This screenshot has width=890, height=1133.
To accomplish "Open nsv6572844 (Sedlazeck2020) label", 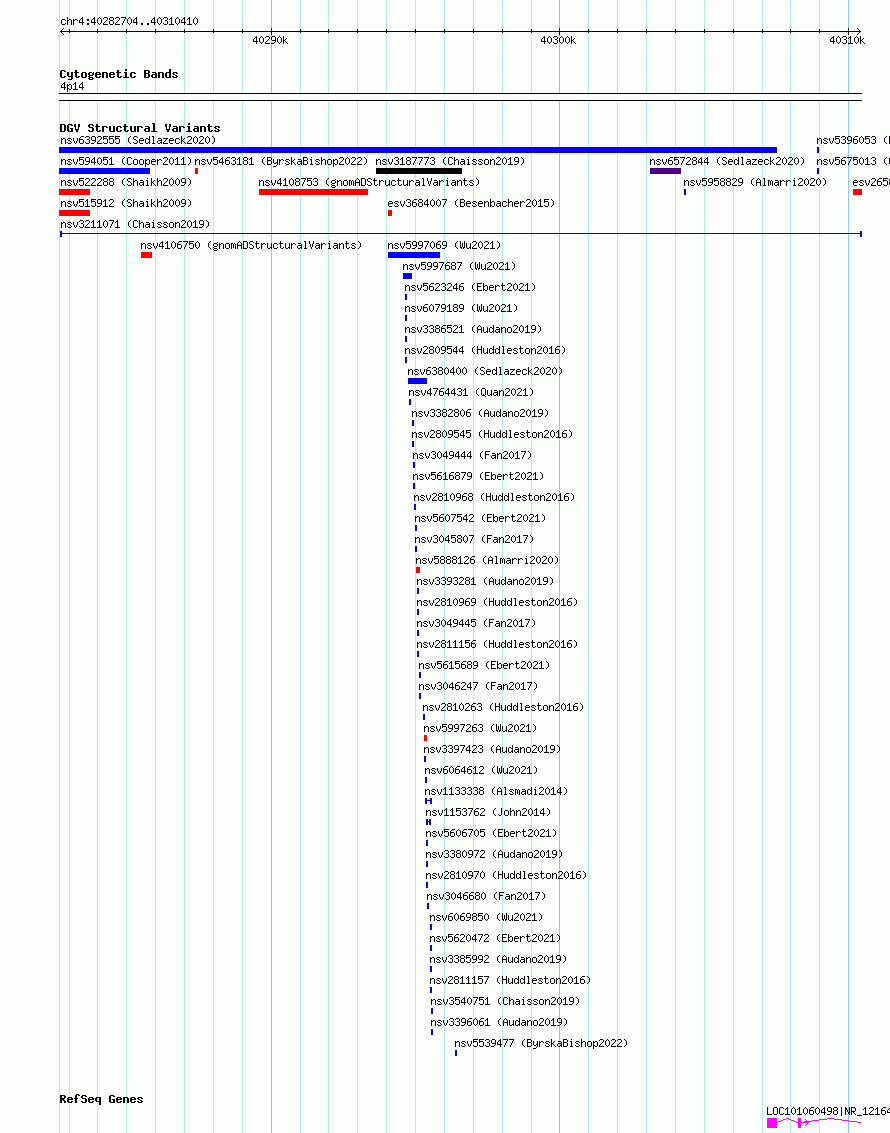I will [727, 161].
